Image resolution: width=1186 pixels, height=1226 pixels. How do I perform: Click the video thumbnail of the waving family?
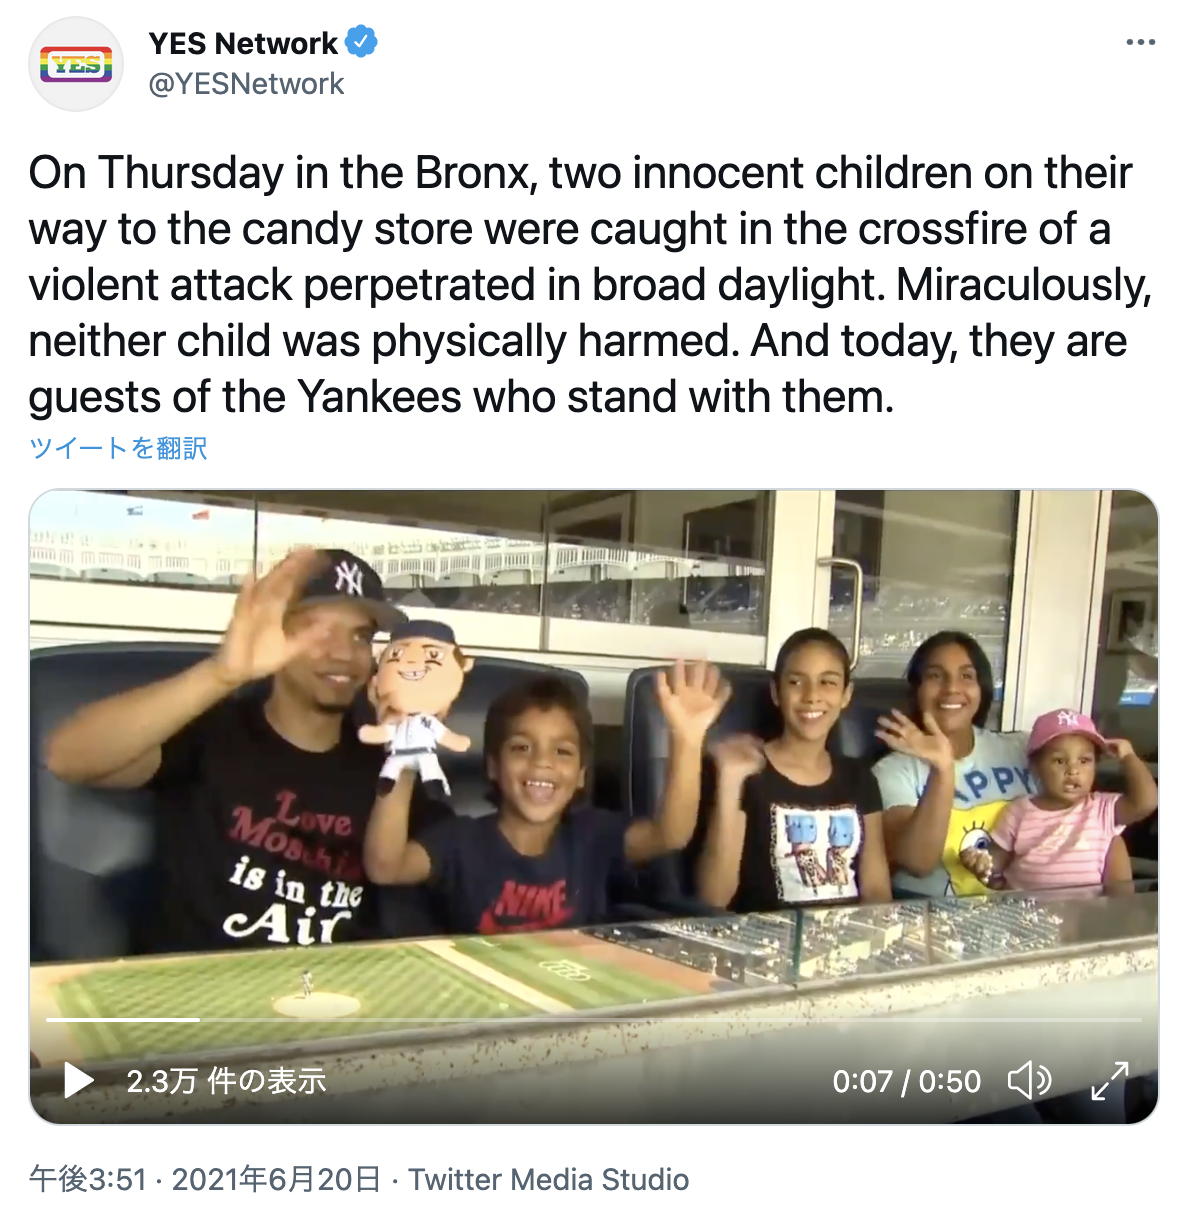pos(593,760)
